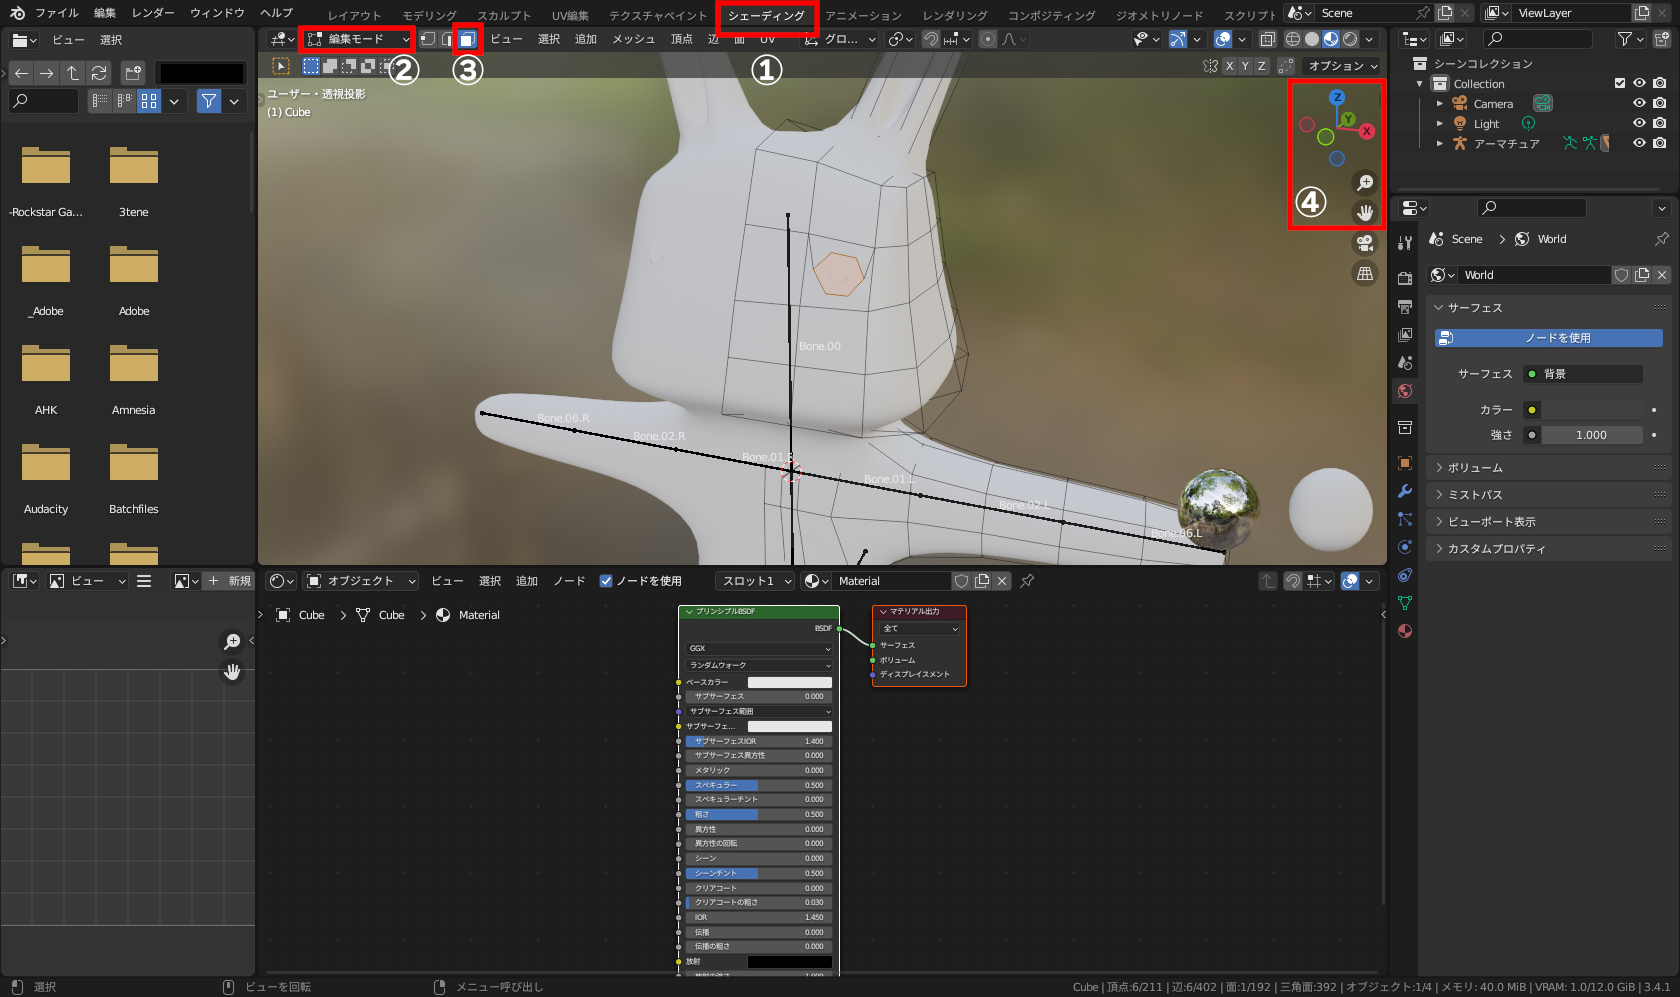
Task: Switch to the UV編集 workspace tab
Action: 570,15
